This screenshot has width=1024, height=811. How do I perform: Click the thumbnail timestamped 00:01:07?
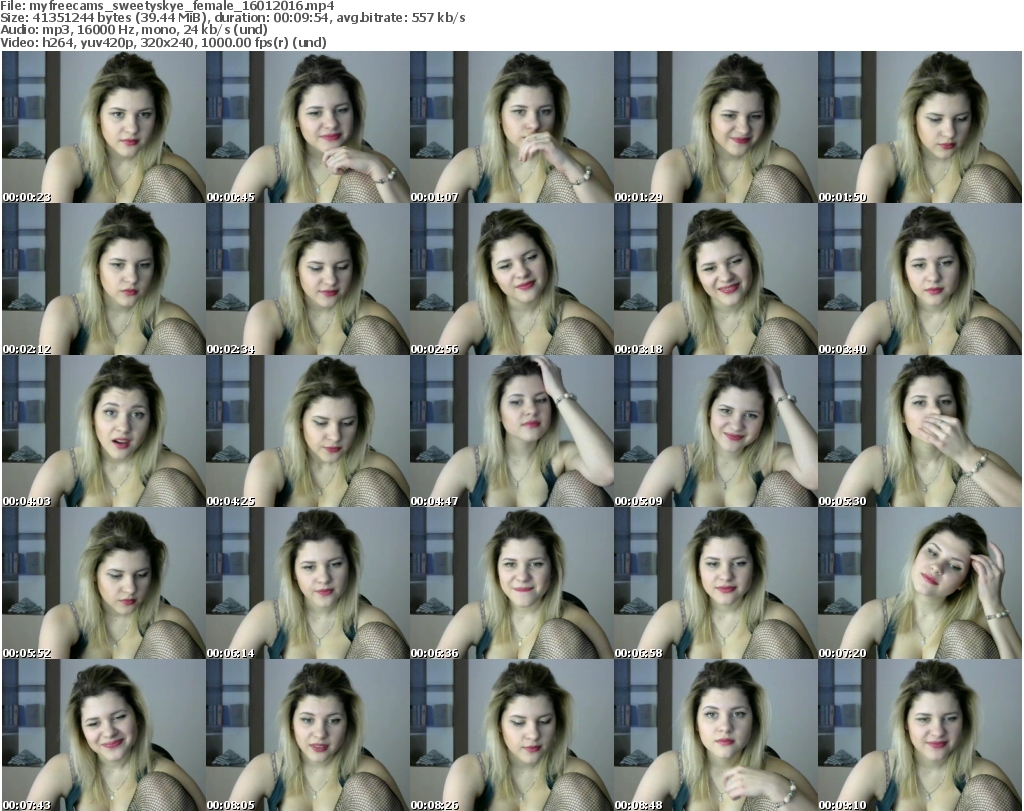click(512, 127)
